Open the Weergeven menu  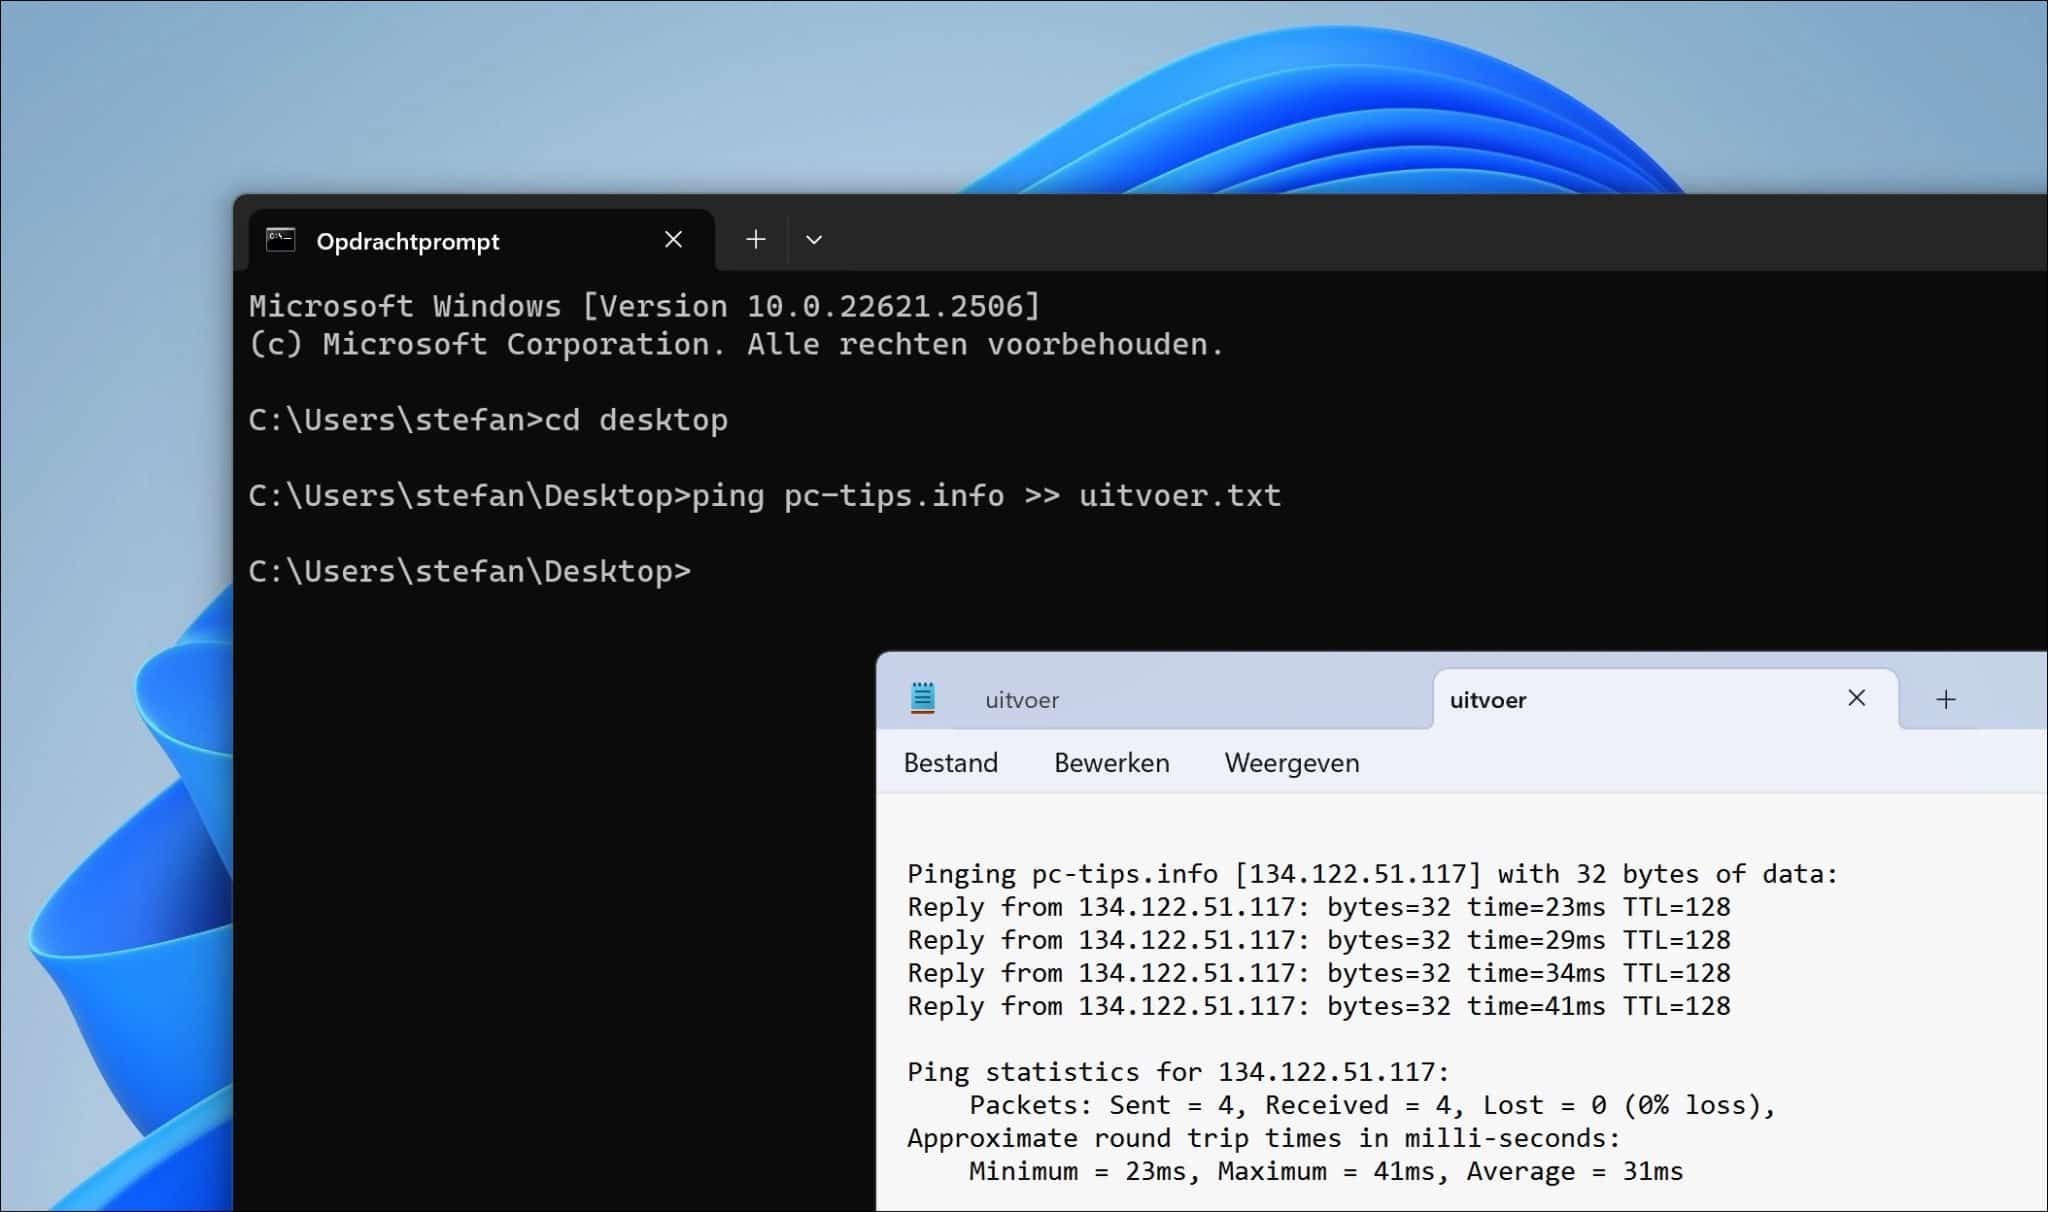click(x=1291, y=763)
